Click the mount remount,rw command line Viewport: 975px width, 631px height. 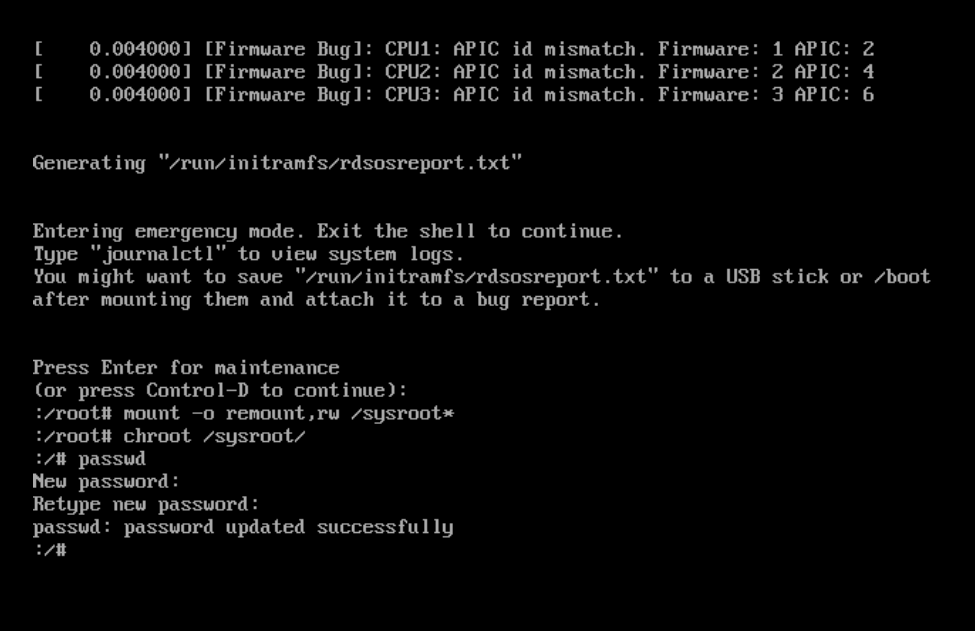pyautogui.click(x=243, y=413)
